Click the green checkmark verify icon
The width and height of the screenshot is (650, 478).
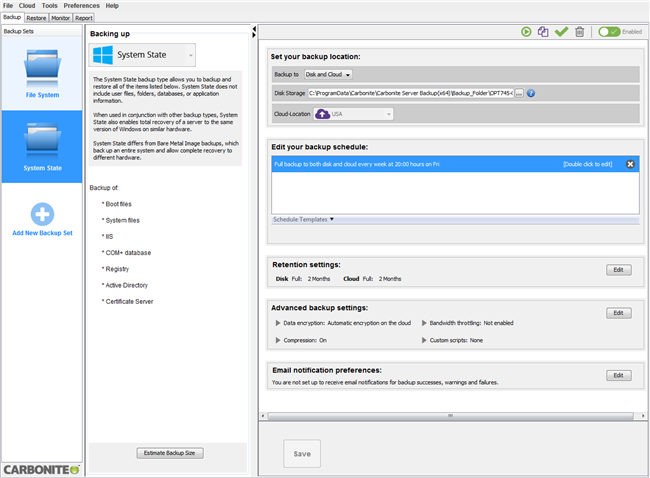click(561, 32)
